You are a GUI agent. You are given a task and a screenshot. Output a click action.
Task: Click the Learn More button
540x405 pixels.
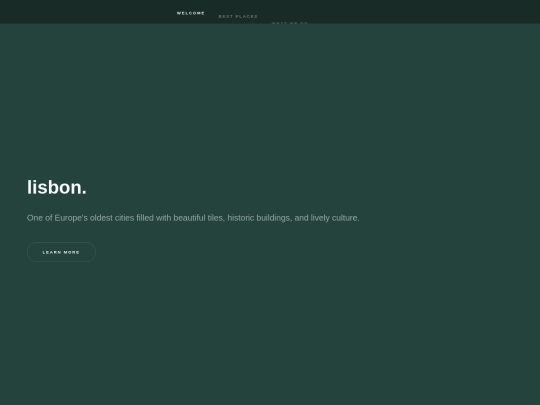(61, 252)
